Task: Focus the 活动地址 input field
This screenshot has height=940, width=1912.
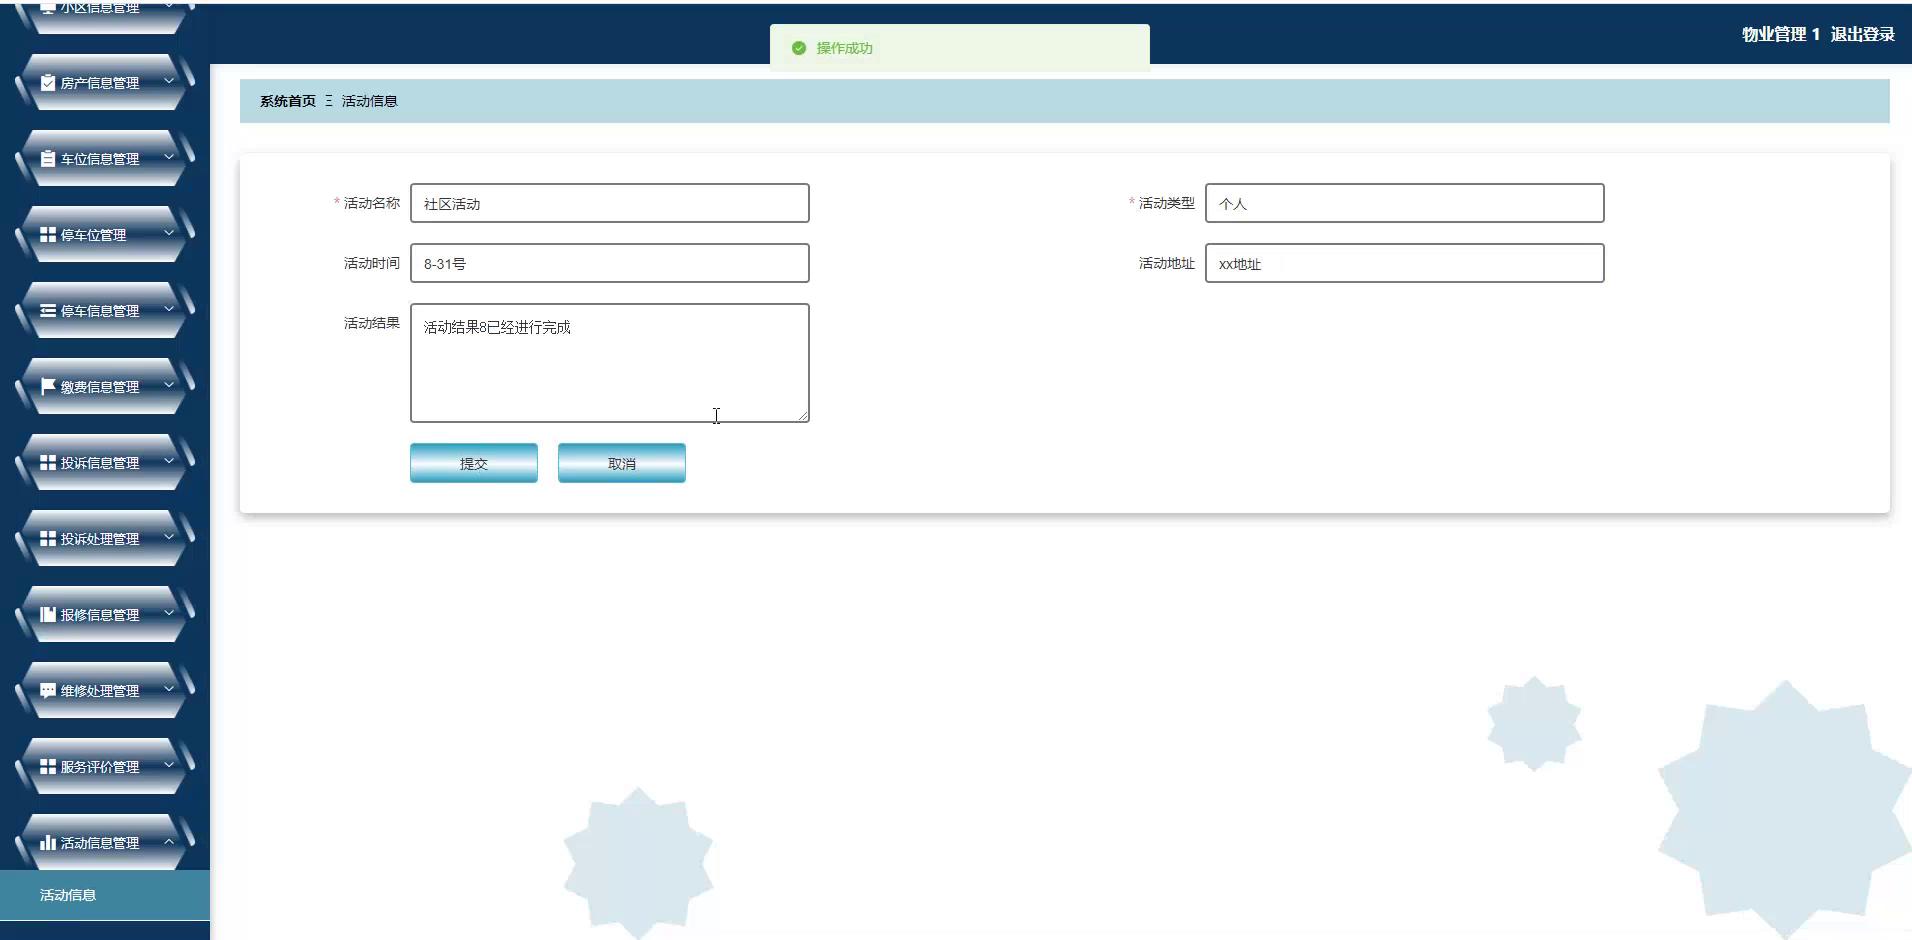Action: point(1405,263)
